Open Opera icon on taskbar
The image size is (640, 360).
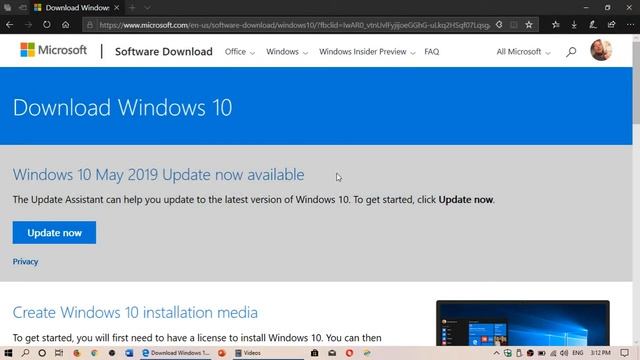tap(349, 353)
